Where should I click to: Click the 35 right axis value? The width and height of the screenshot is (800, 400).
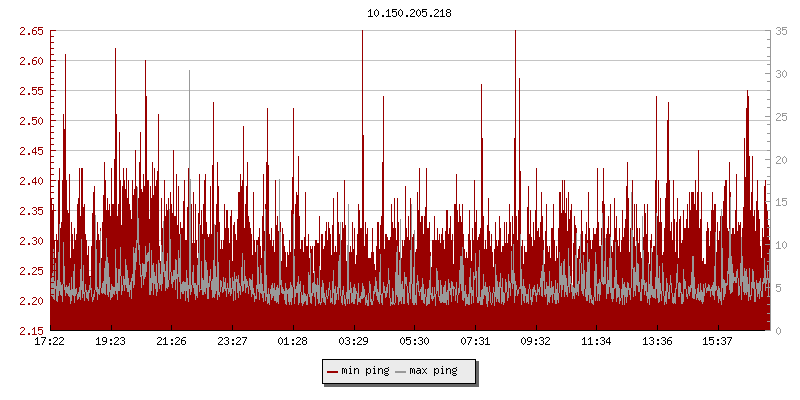[782, 31]
